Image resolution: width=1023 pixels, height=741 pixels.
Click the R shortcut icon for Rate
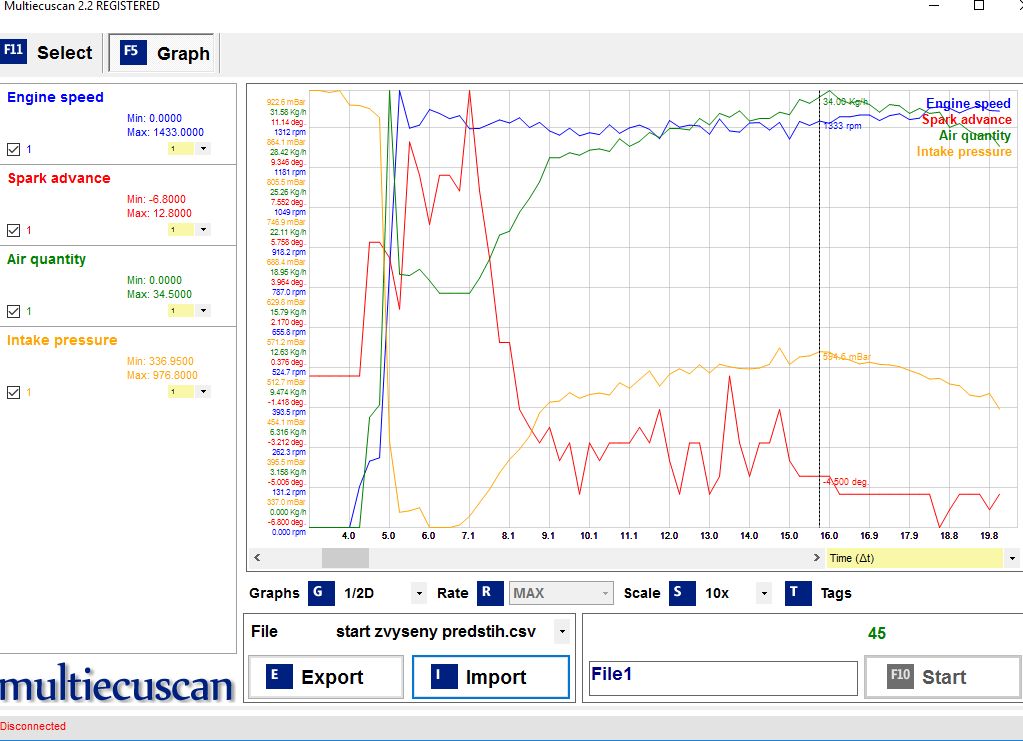(x=490, y=592)
